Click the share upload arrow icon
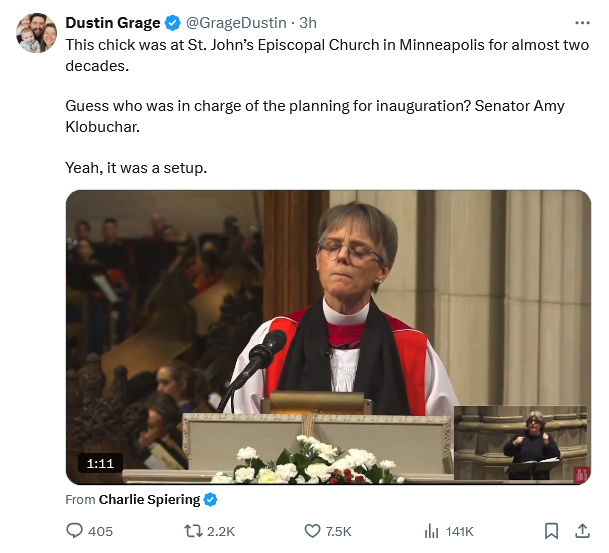The height and width of the screenshot is (553, 609). tap(583, 531)
